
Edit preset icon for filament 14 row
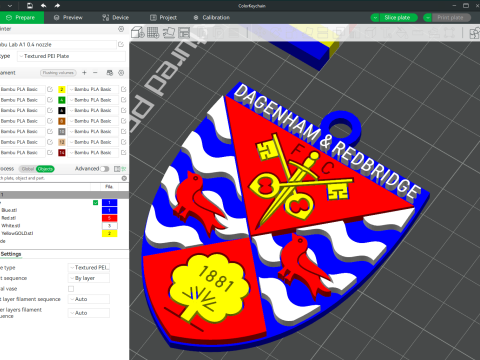point(123,153)
